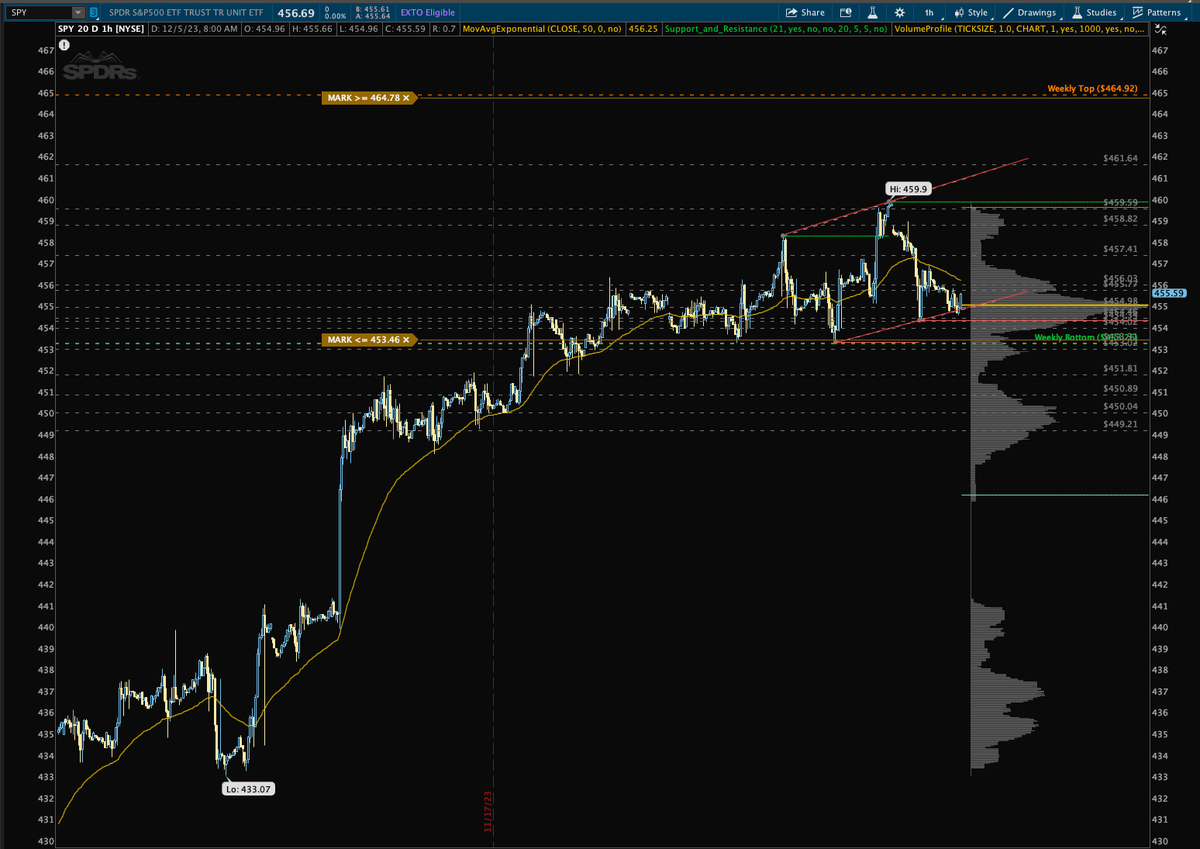Click the Support_and_Resistance study label
This screenshot has height=849, width=1200.
[x=774, y=29]
